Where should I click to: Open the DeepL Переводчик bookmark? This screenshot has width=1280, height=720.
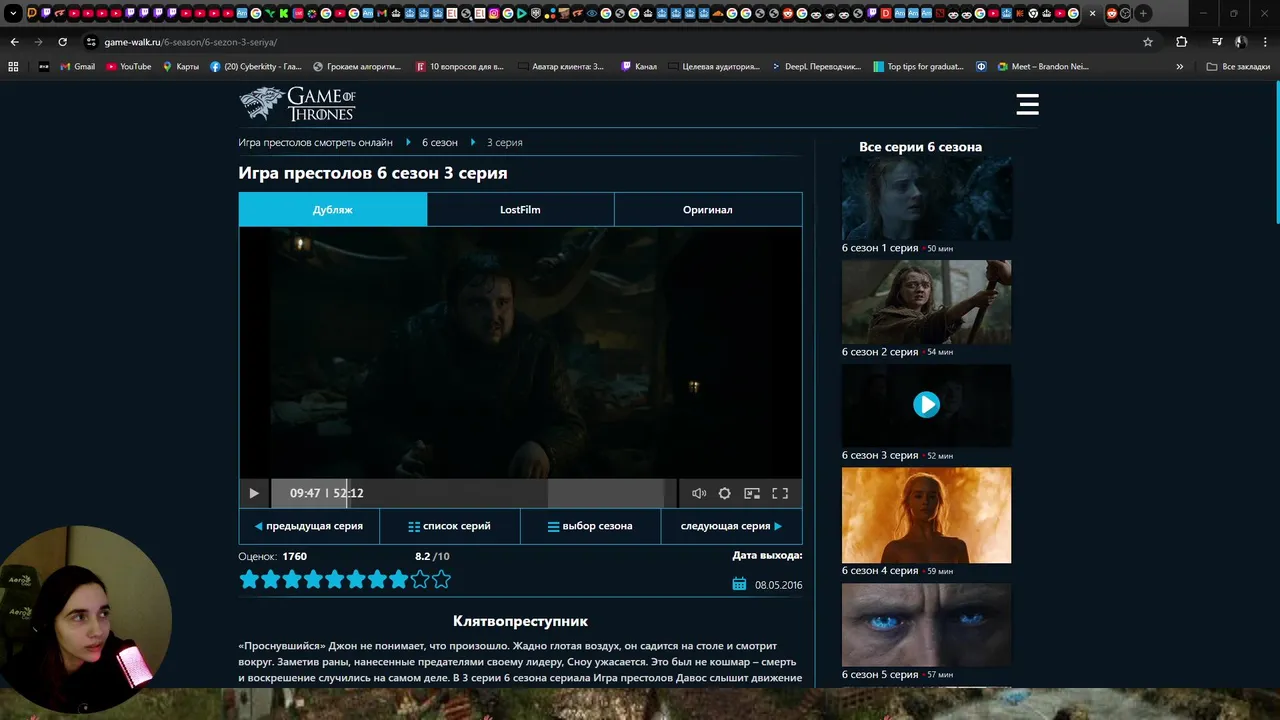[816, 67]
